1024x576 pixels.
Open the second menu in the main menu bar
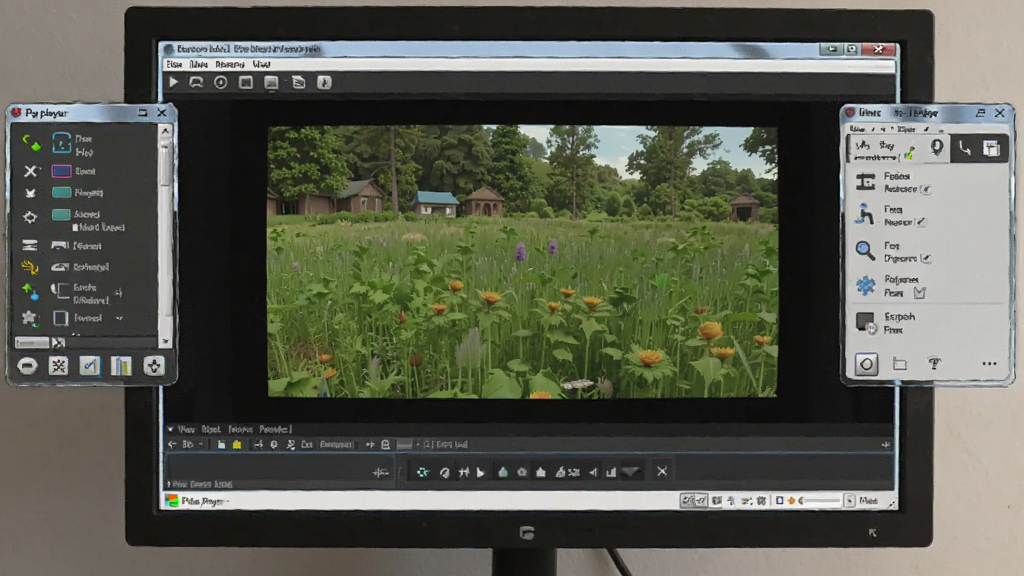pos(199,65)
